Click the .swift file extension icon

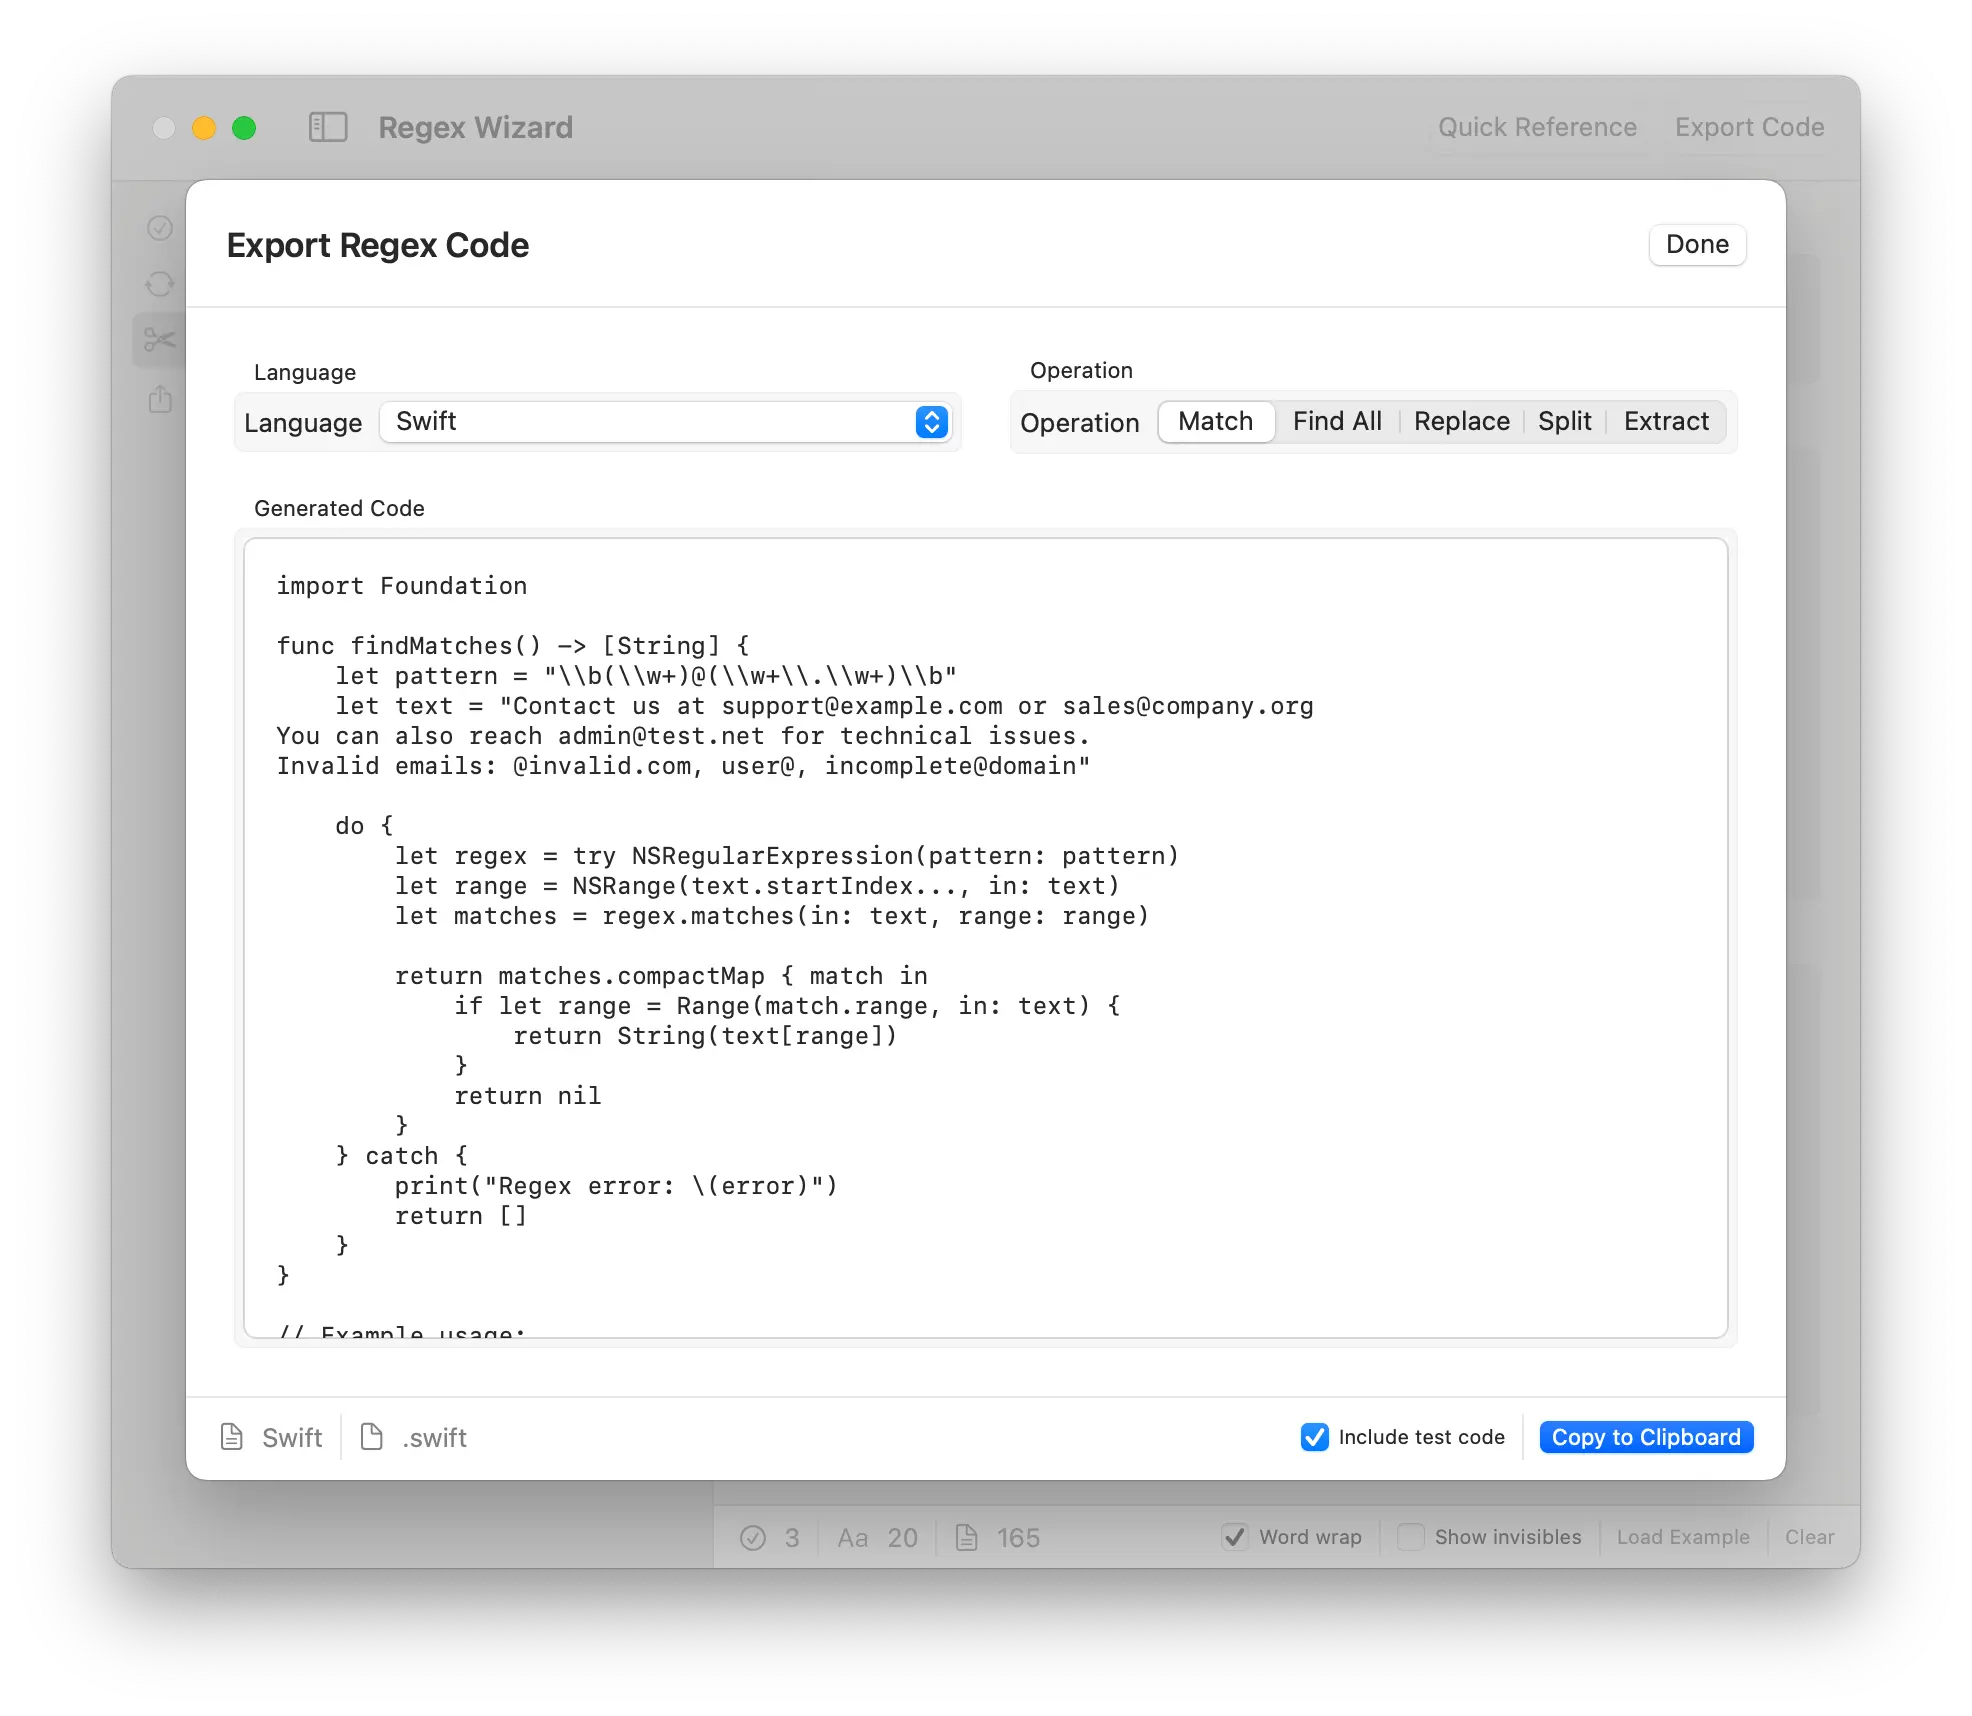coord(372,1437)
